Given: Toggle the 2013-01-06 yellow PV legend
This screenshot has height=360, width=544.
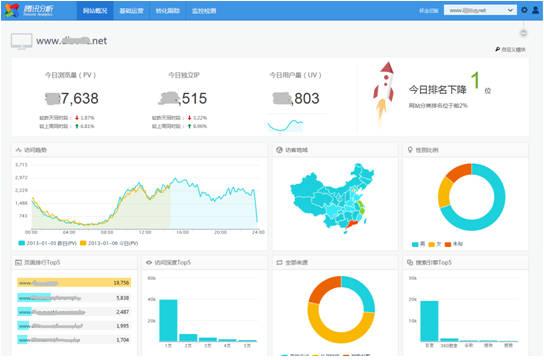Looking at the screenshot, I should tap(109, 243).
